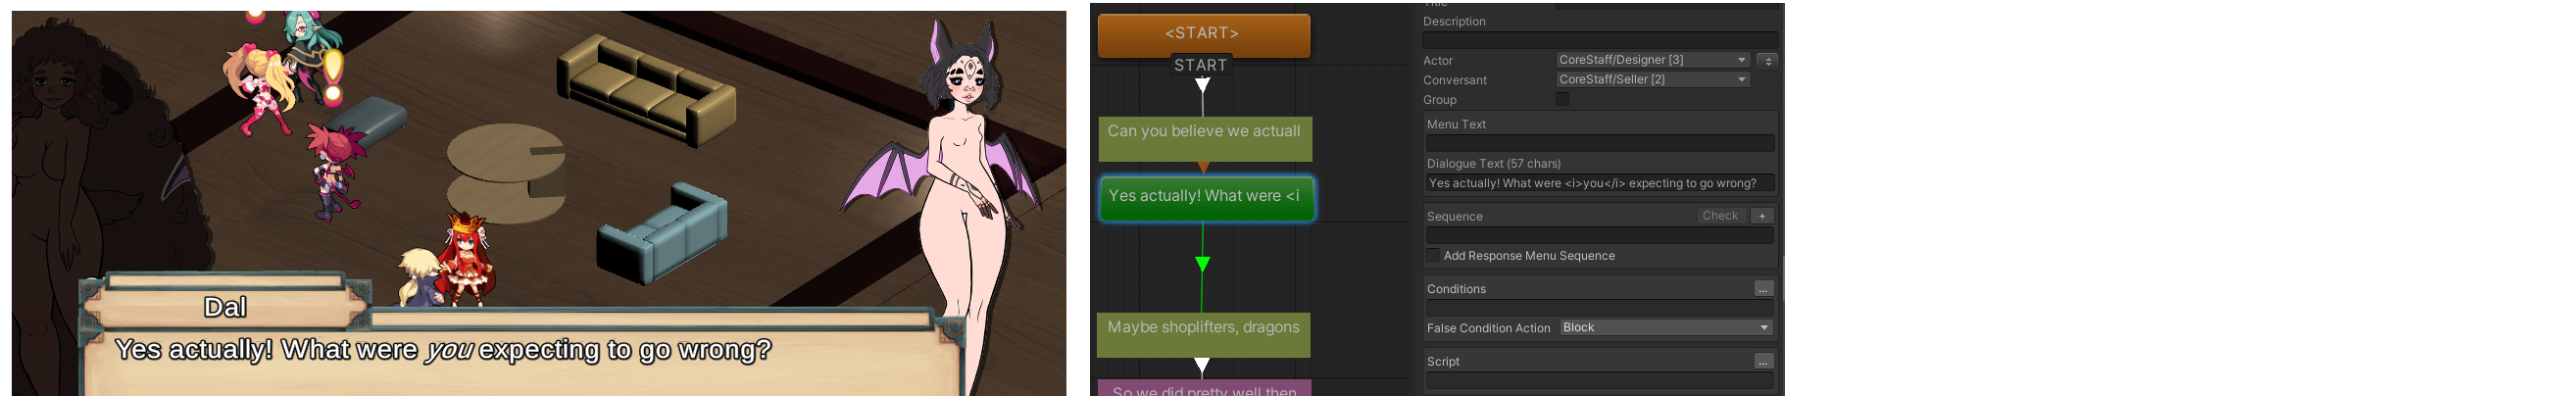Open the False Condition Action Block dropdown

click(x=1666, y=328)
